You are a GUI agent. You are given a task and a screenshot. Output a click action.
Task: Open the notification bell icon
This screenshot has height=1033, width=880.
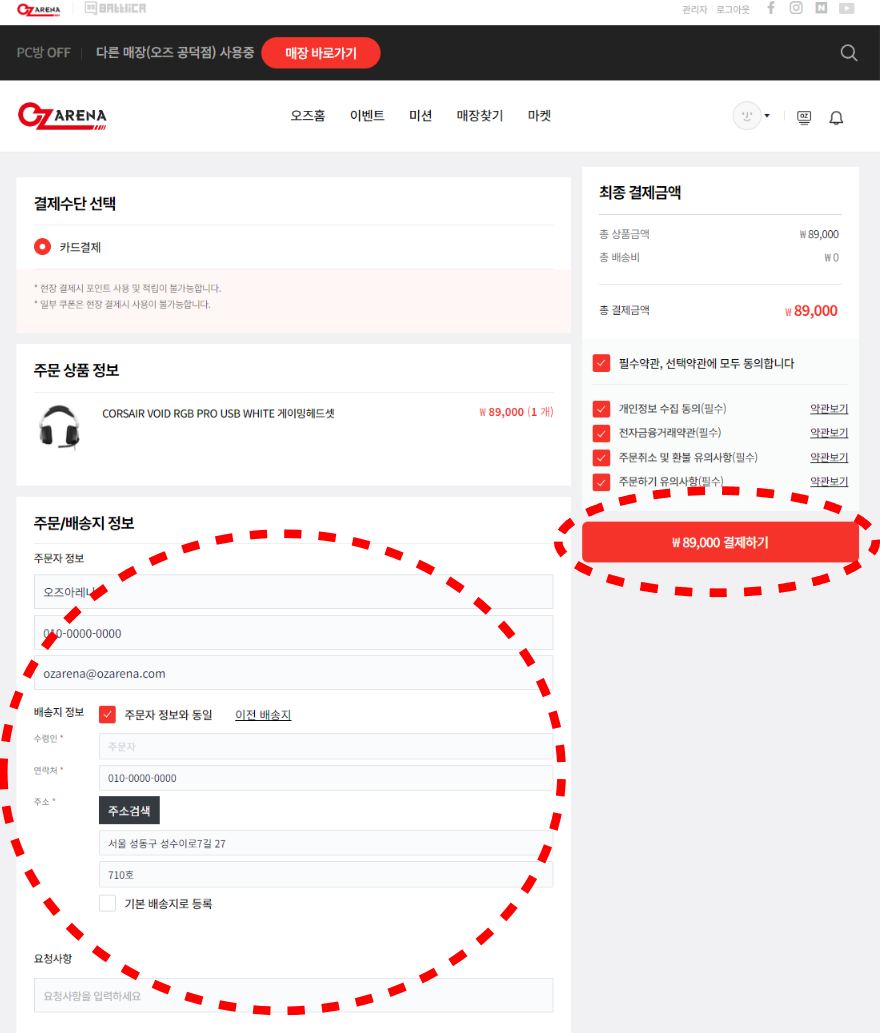coord(836,117)
